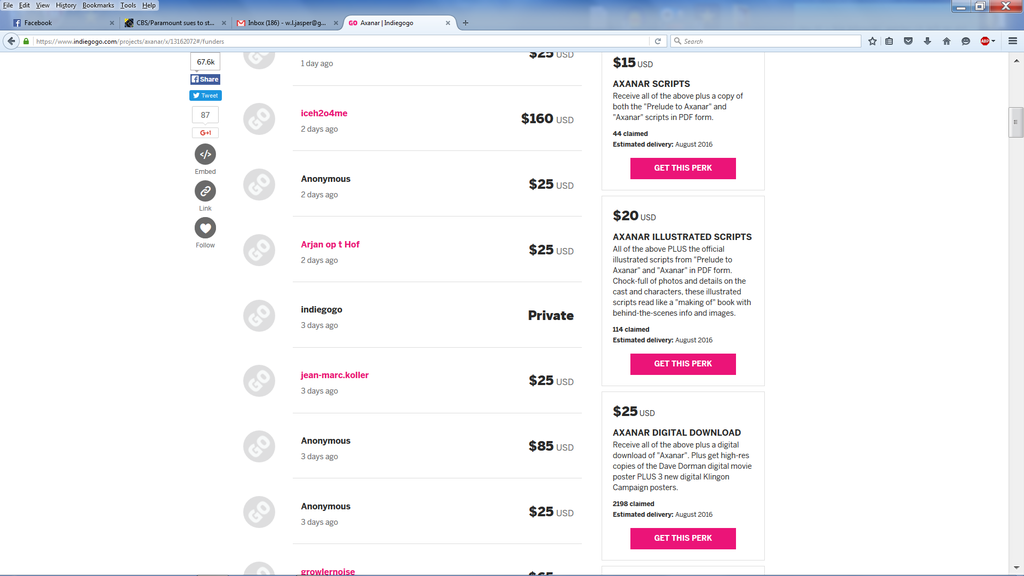
Task: Open the Bookmarks menu
Action: (x=98, y=5)
